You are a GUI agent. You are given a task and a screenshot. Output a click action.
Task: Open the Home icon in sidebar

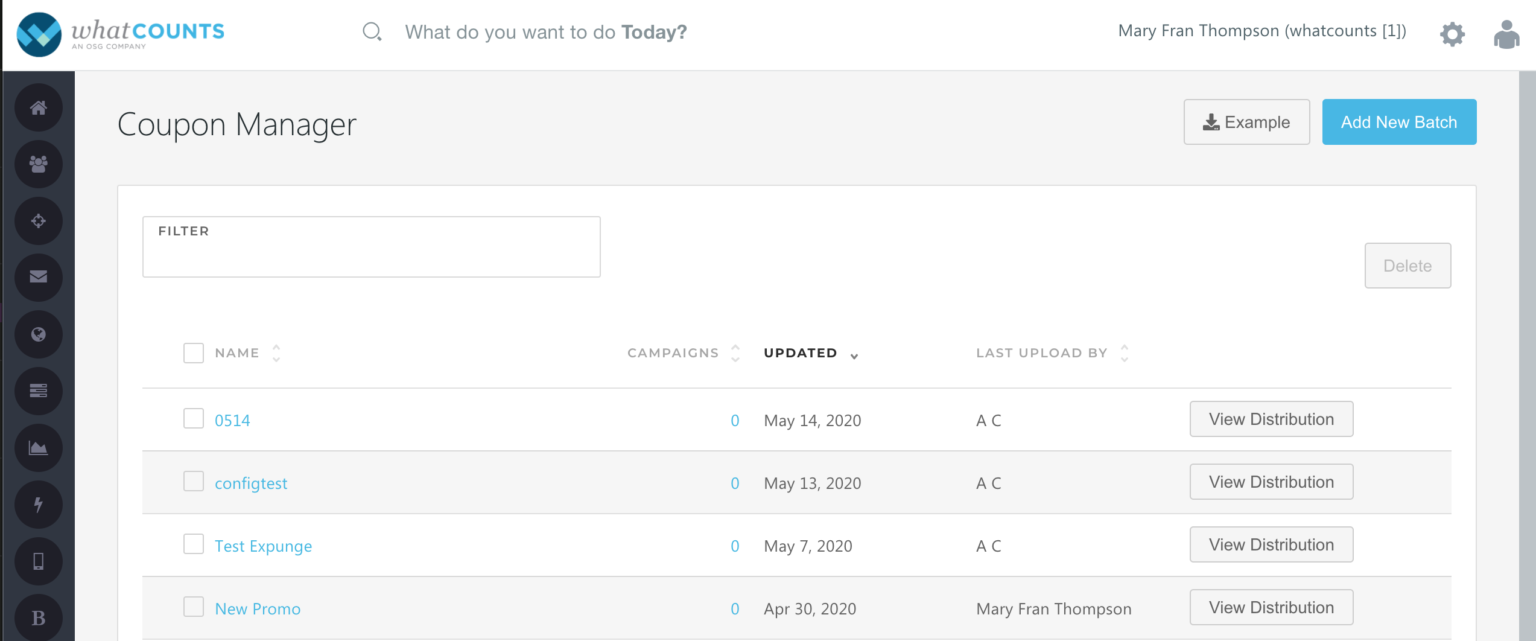pyautogui.click(x=39, y=108)
